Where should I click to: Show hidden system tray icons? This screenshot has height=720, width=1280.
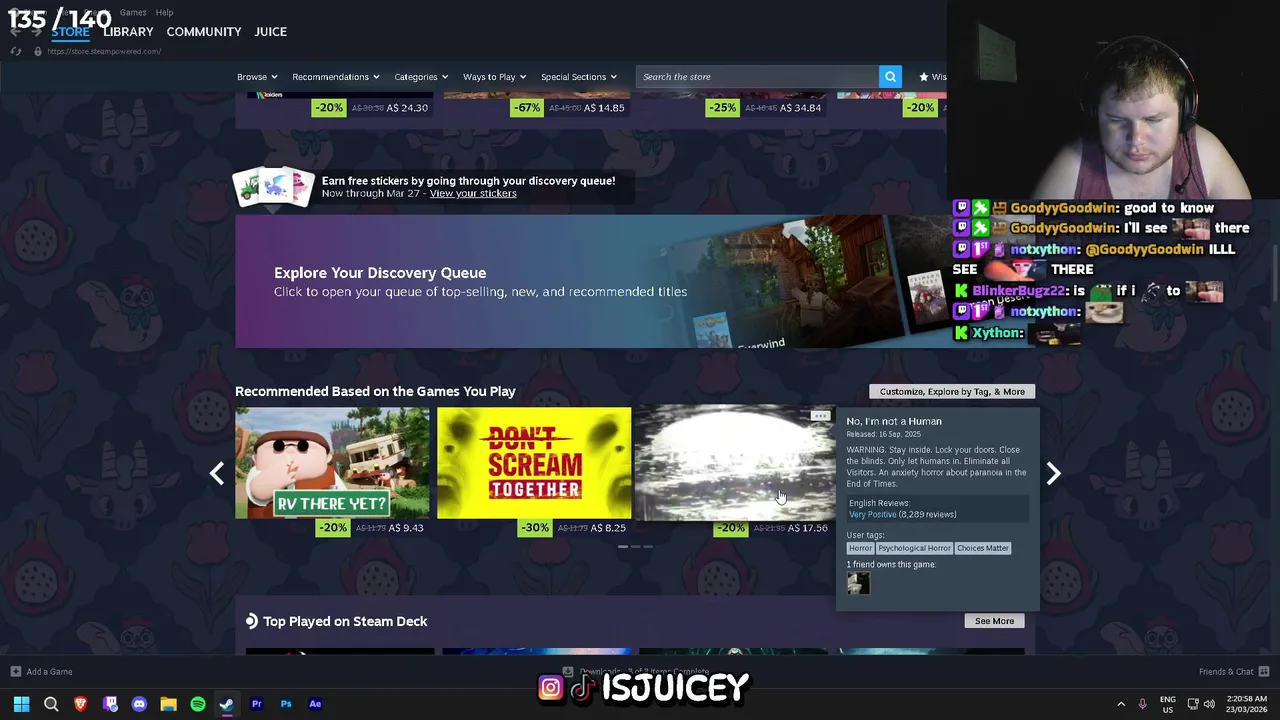coord(1121,704)
